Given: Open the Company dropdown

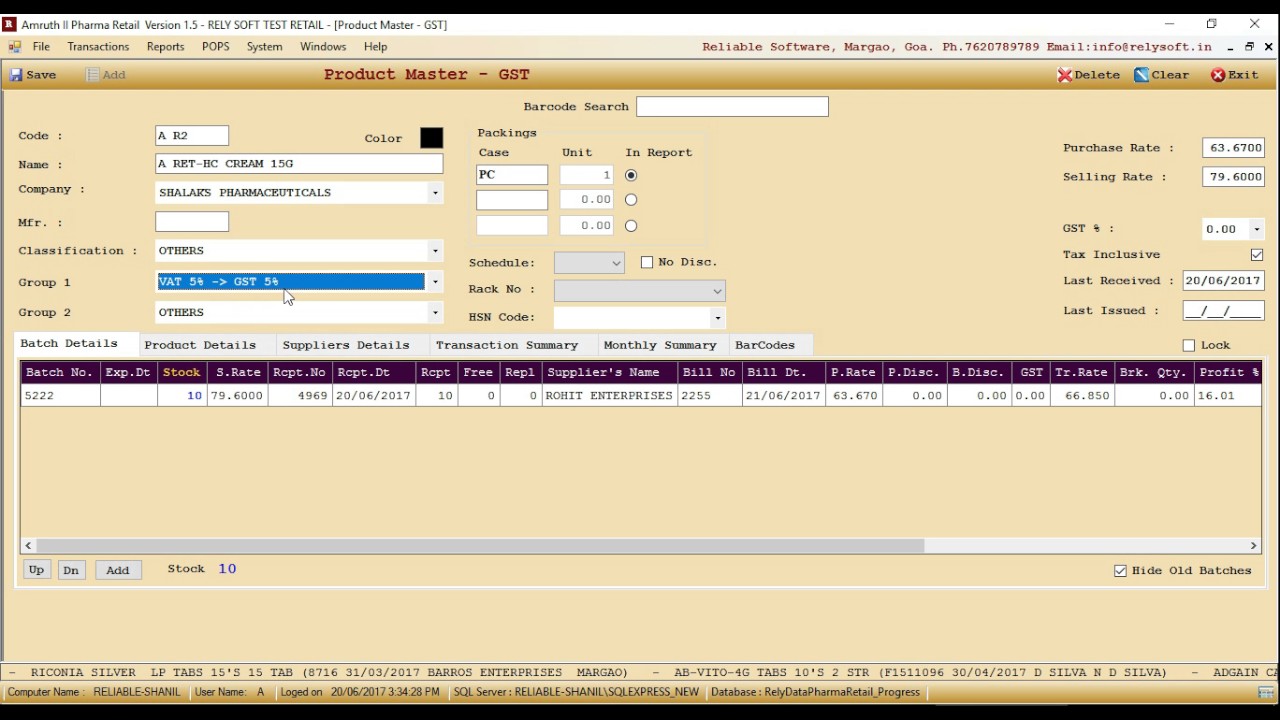Looking at the screenshot, I should pos(435,193).
